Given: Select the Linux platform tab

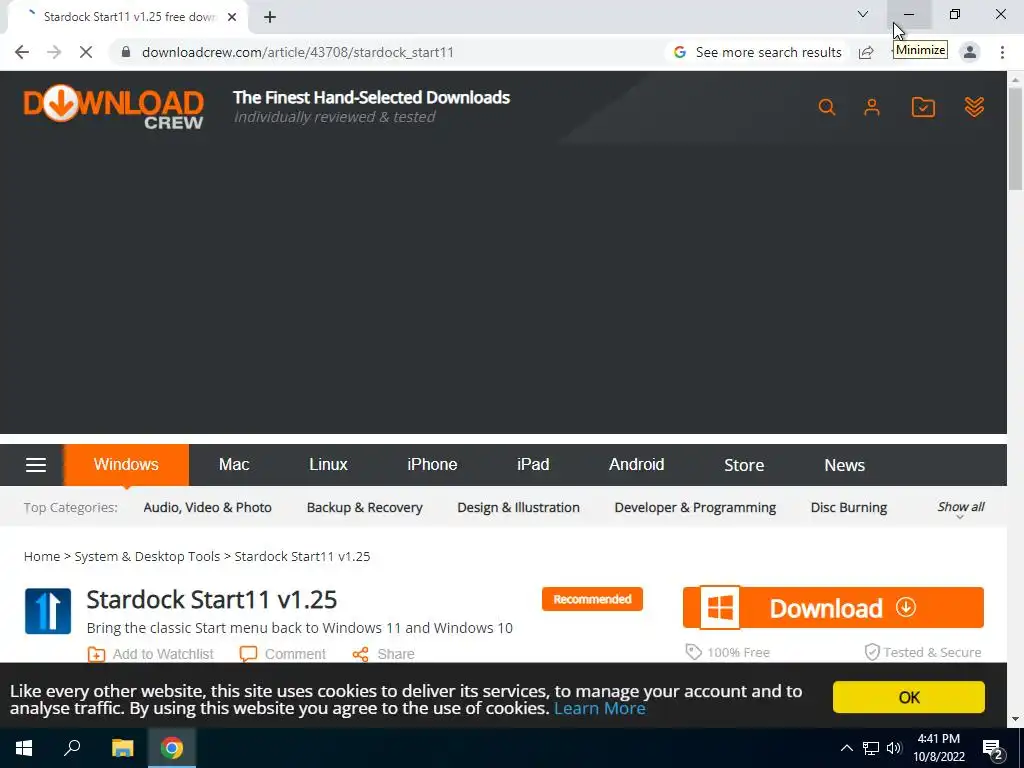Looking at the screenshot, I should pos(328,465).
